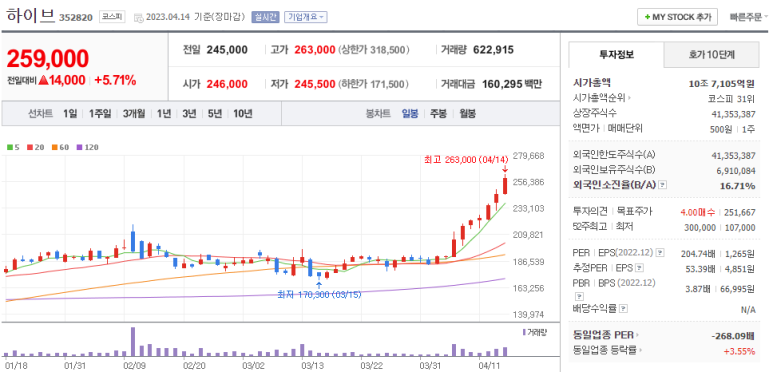Select the 1주일 line chart period
773x372 pixels.
[100, 114]
